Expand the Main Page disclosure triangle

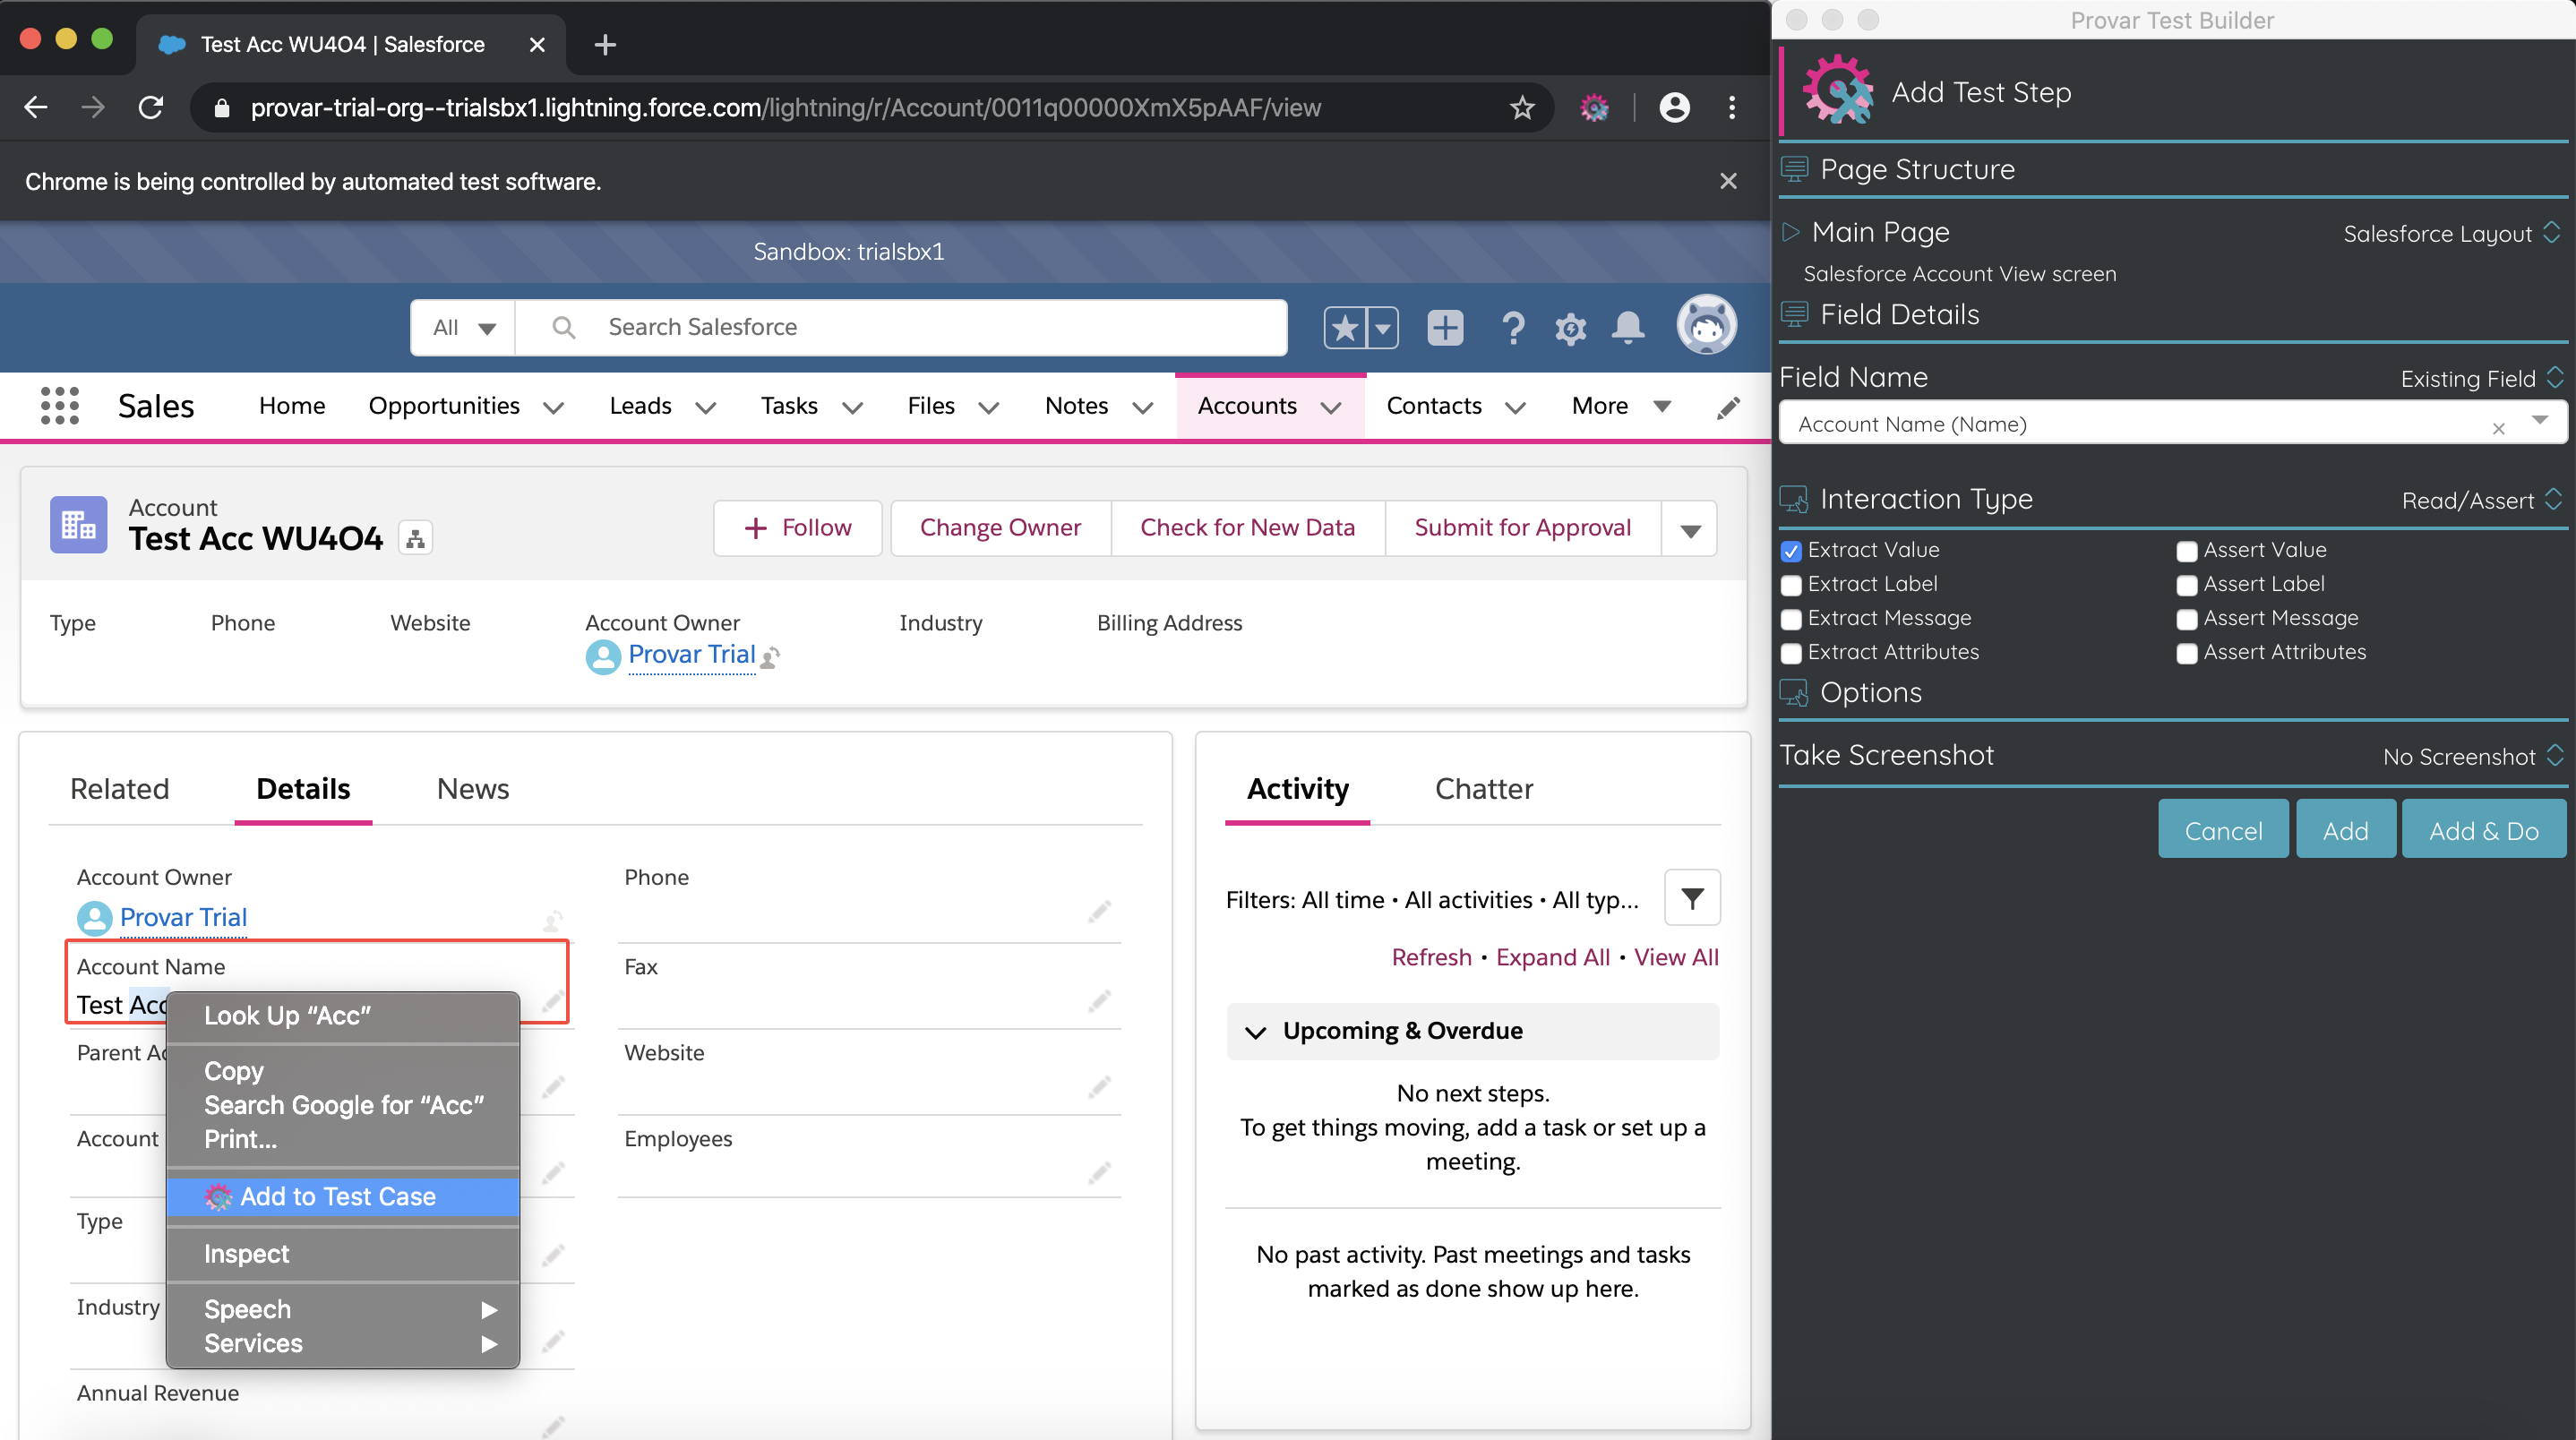tap(1791, 232)
